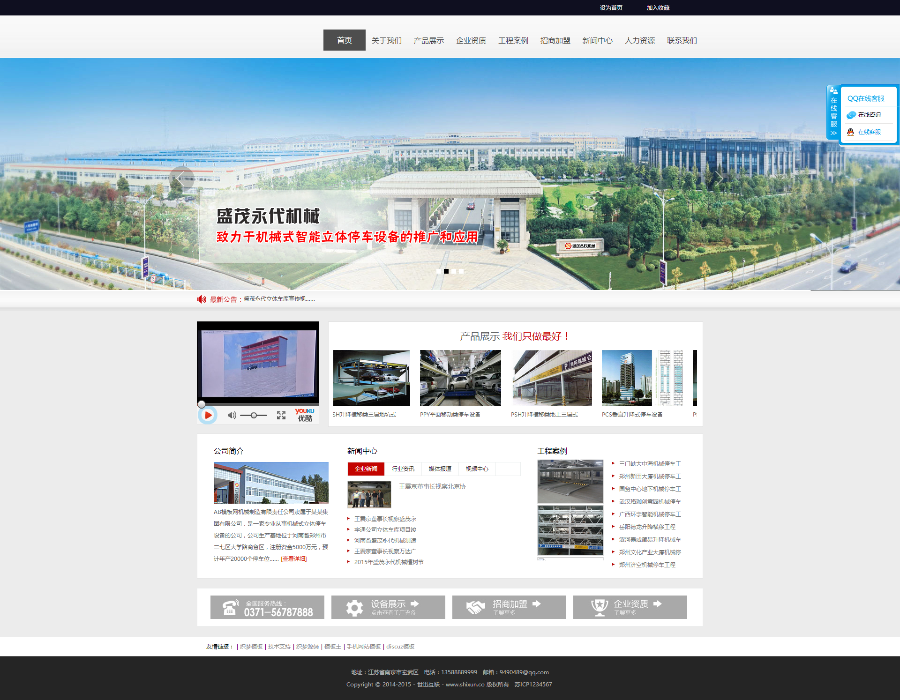Open the fourth product thumbnail, a tower building

(642, 378)
